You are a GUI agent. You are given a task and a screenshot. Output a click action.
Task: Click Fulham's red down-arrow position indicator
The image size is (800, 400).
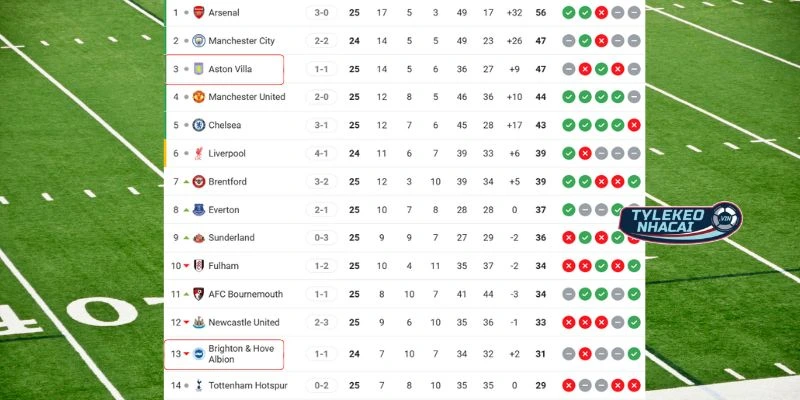pos(186,266)
